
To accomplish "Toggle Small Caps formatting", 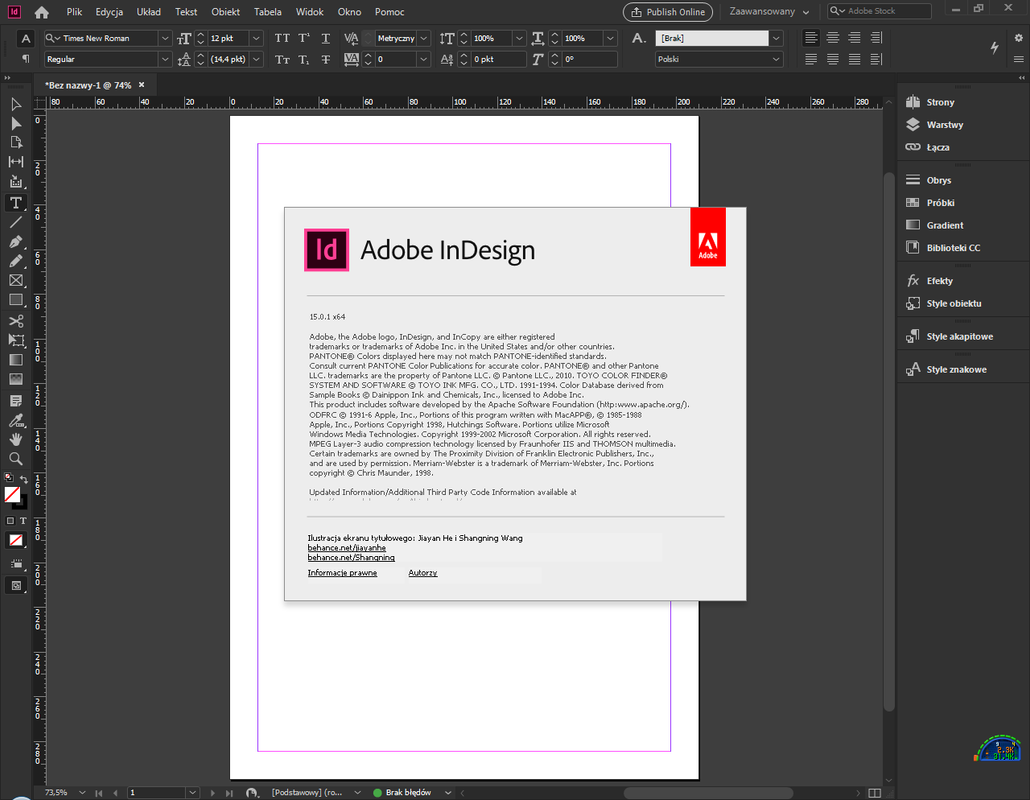I will 282,59.
